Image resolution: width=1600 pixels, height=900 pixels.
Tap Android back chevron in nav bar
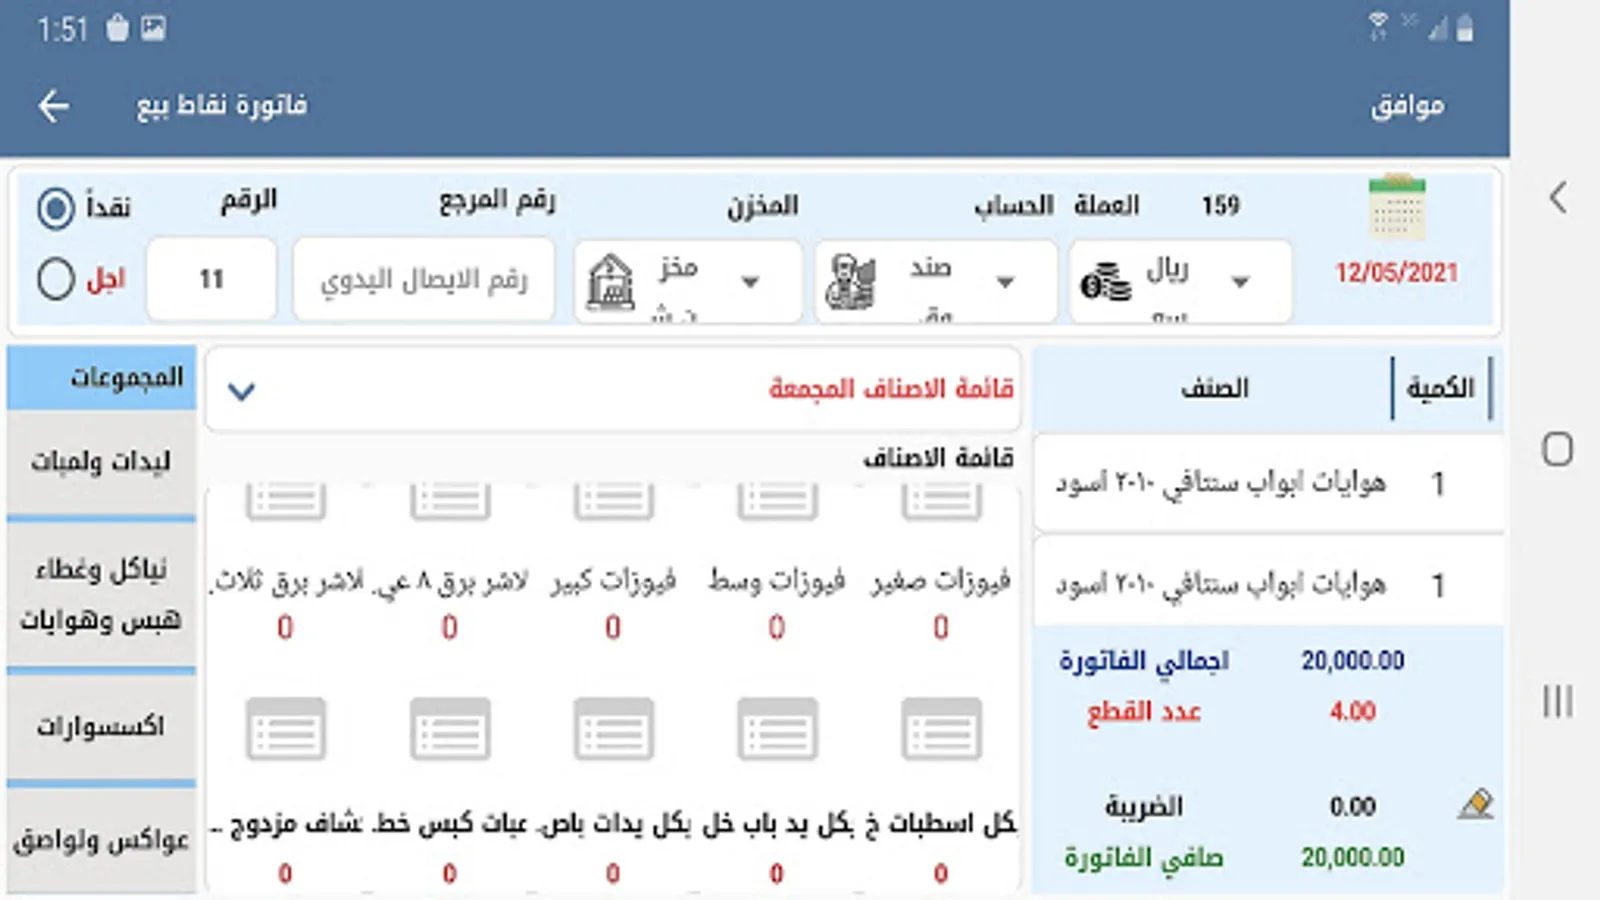click(1558, 197)
